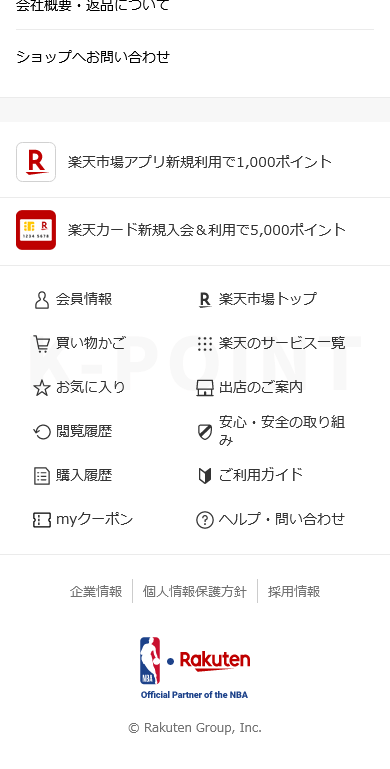This screenshot has width=390, height=769.
Task: Open 楽天カード新規入会 5,000ポイント banner text
Action: [x=207, y=230]
